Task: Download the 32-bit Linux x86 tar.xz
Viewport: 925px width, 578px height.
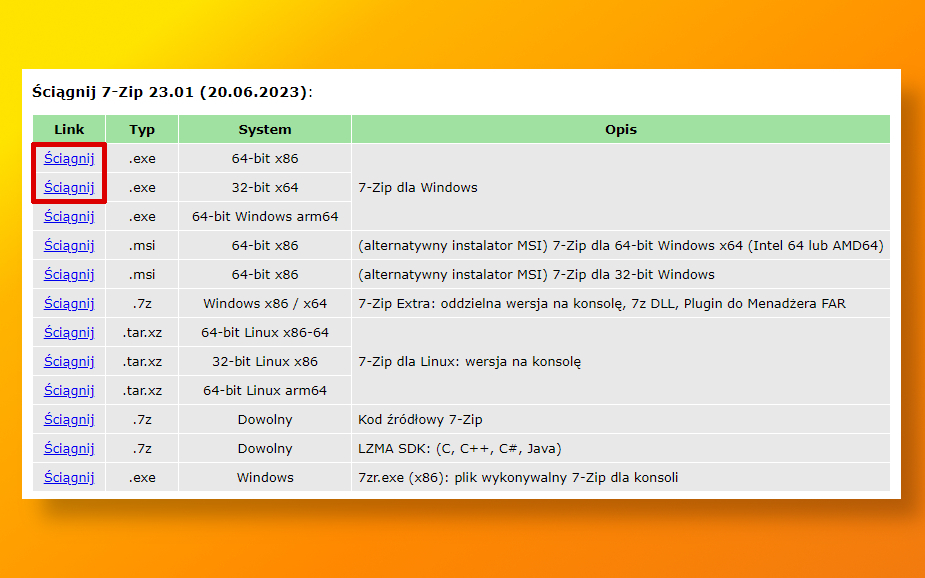Action: click(x=69, y=361)
